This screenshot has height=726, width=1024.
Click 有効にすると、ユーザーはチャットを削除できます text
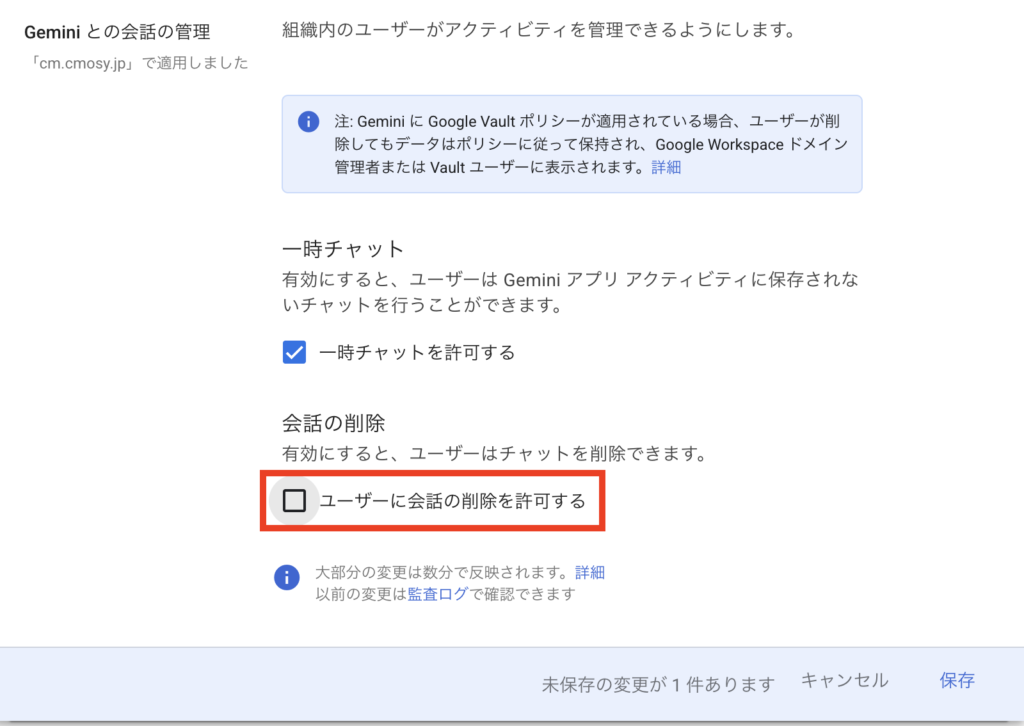click(x=495, y=453)
